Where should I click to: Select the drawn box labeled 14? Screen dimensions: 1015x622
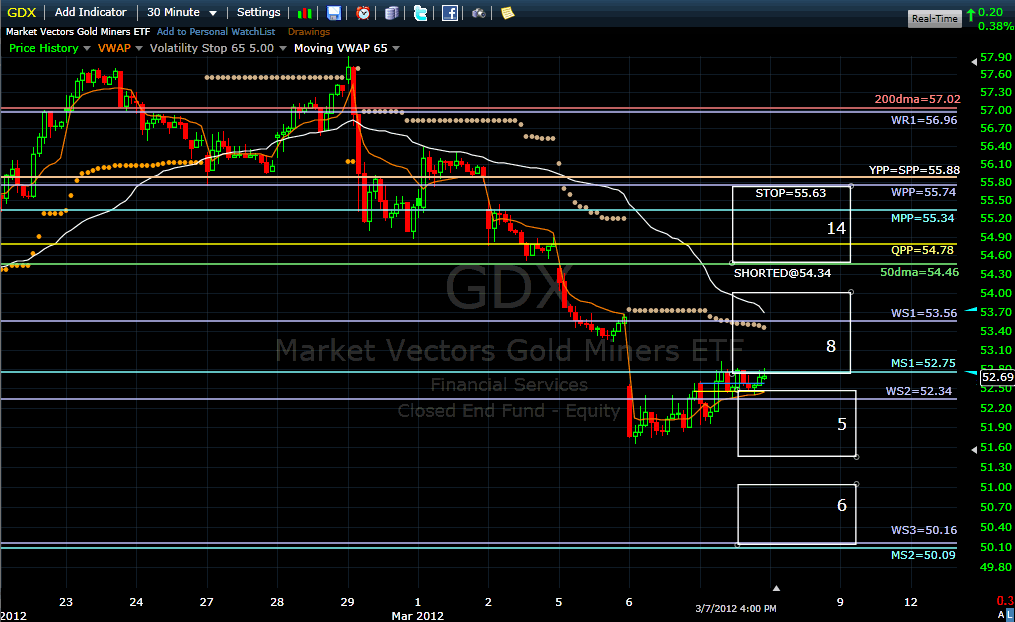pyautogui.click(x=791, y=224)
